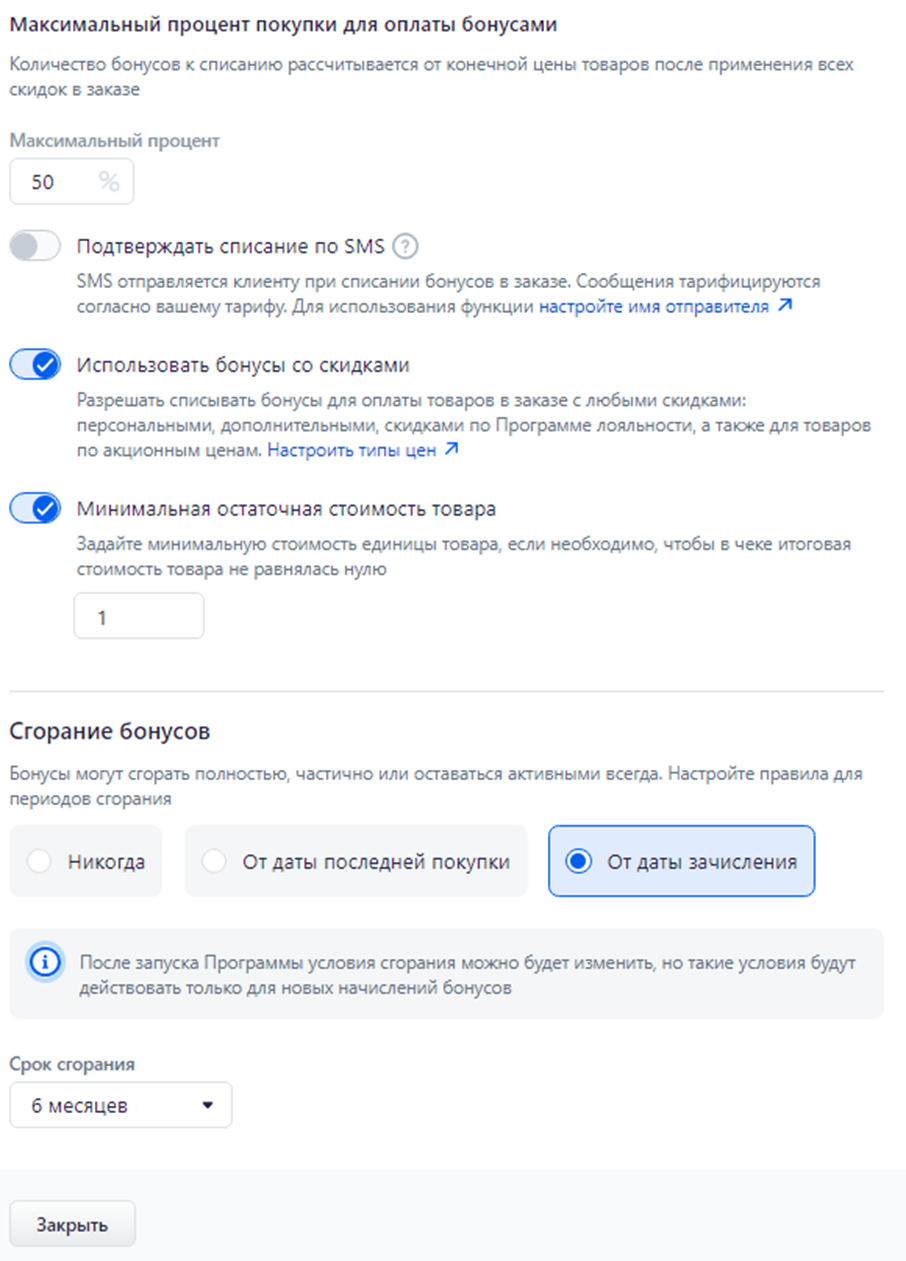
Task: Open настройте имя отправителя link
Action: click(x=654, y=307)
